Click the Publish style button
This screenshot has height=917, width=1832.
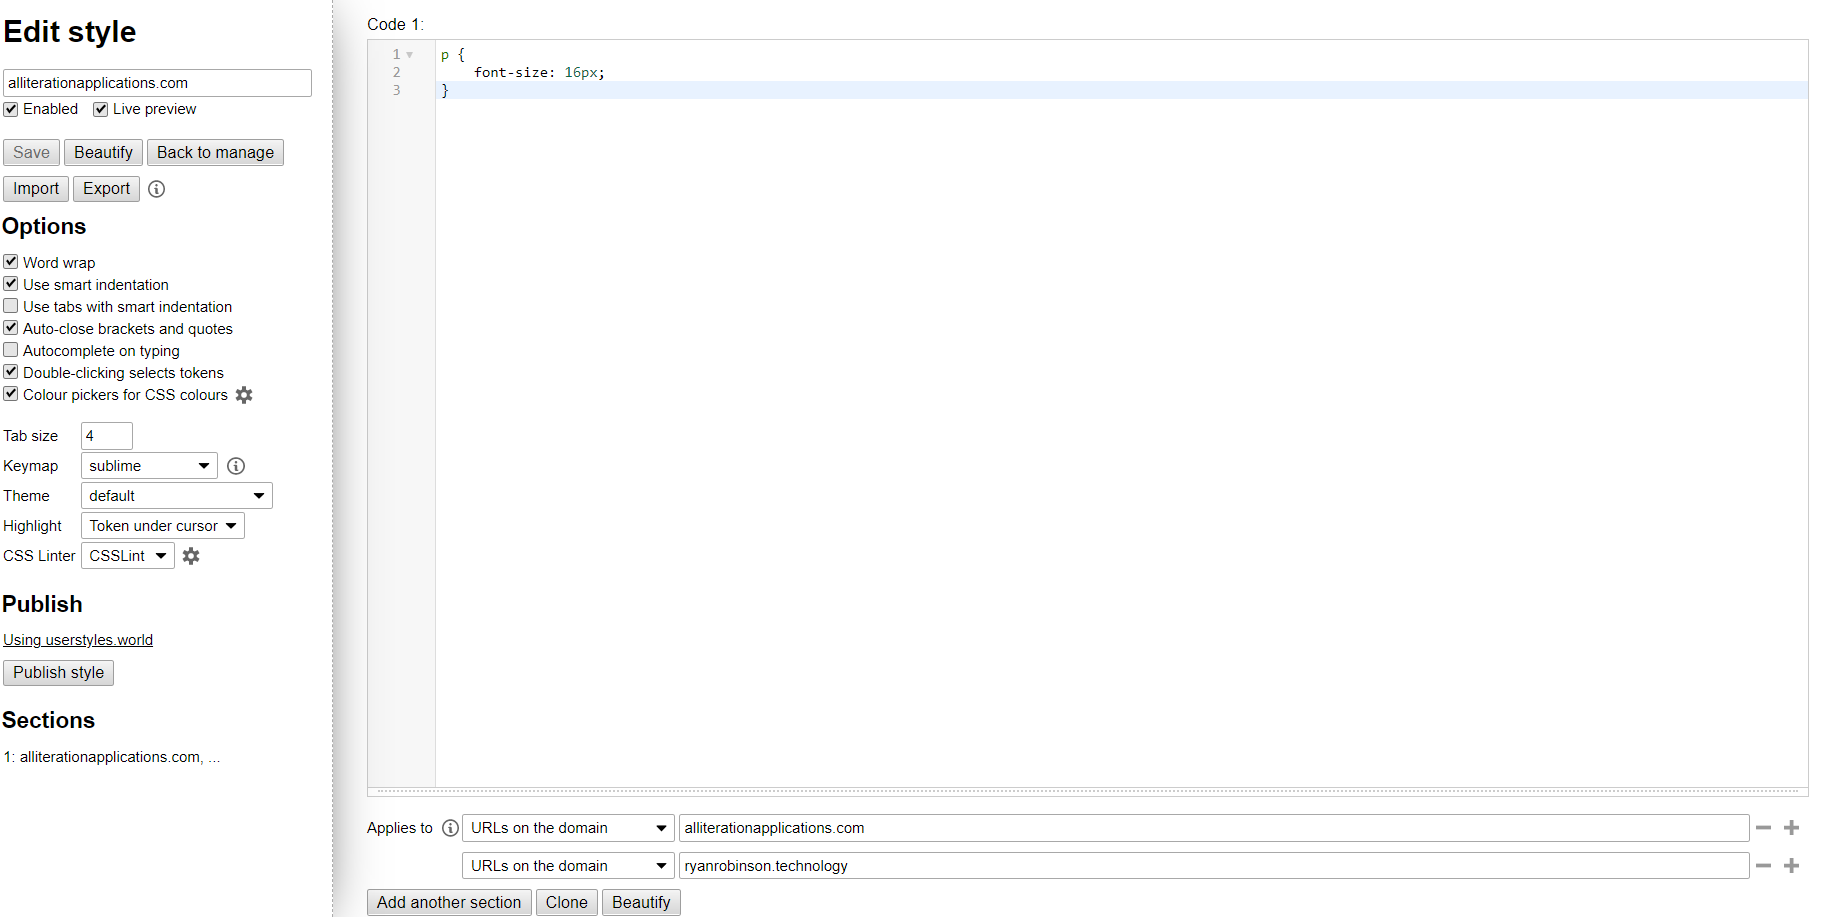(58, 672)
